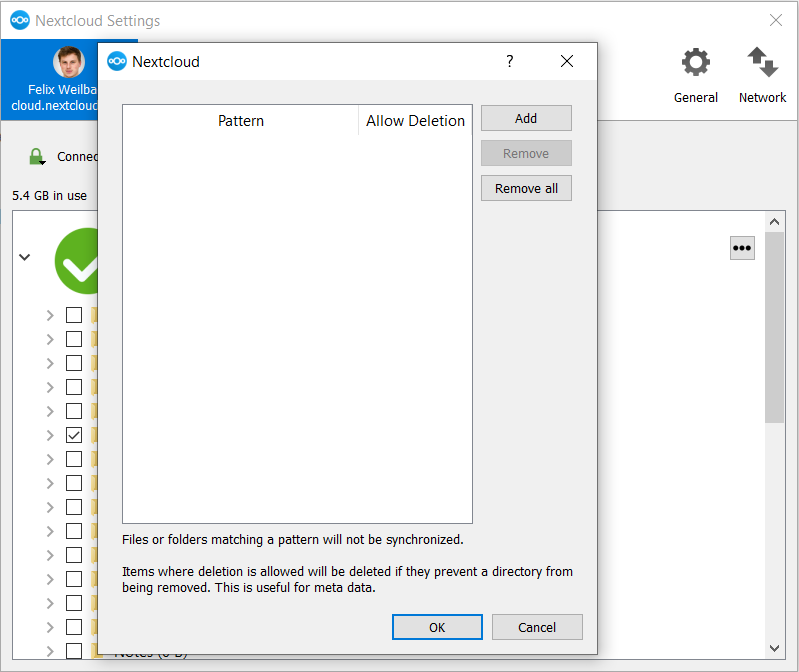Screen dimensions: 799x672
Task: Click the Remove all button
Action: pos(526,188)
